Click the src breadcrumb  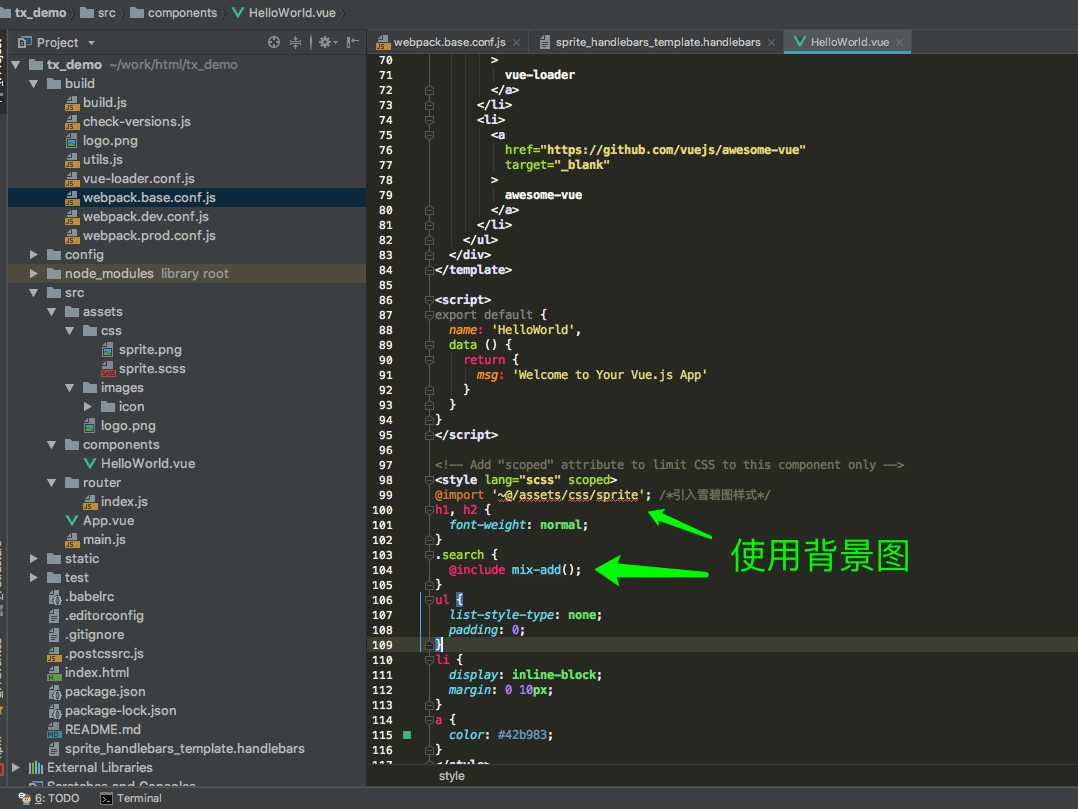pos(98,13)
